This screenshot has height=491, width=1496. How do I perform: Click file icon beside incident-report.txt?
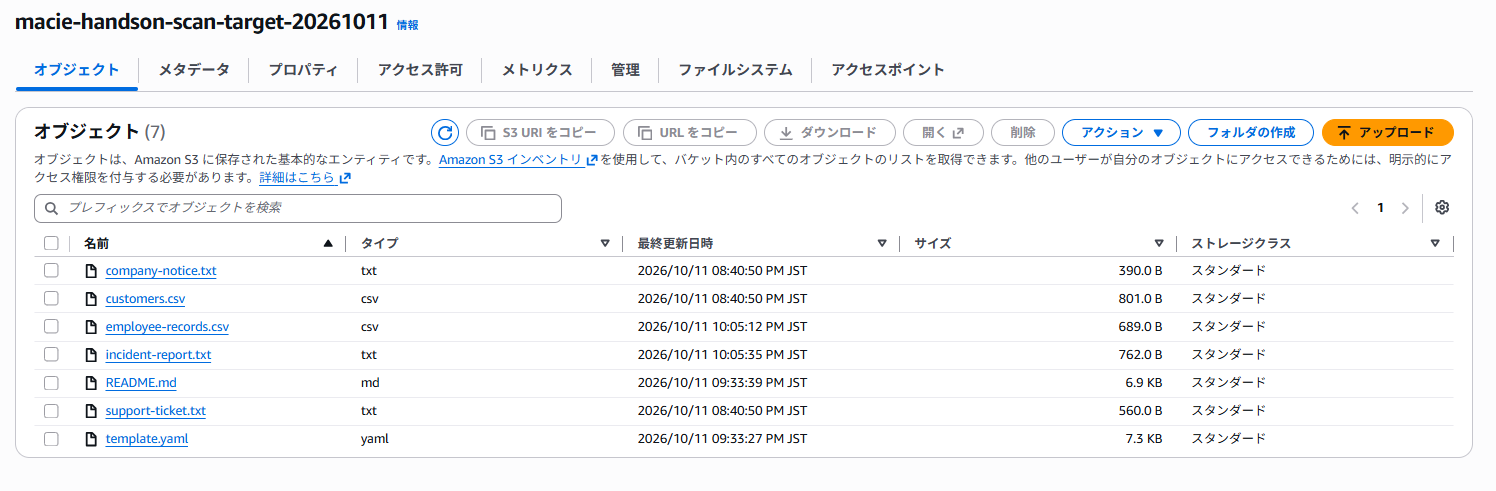[91, 355]
